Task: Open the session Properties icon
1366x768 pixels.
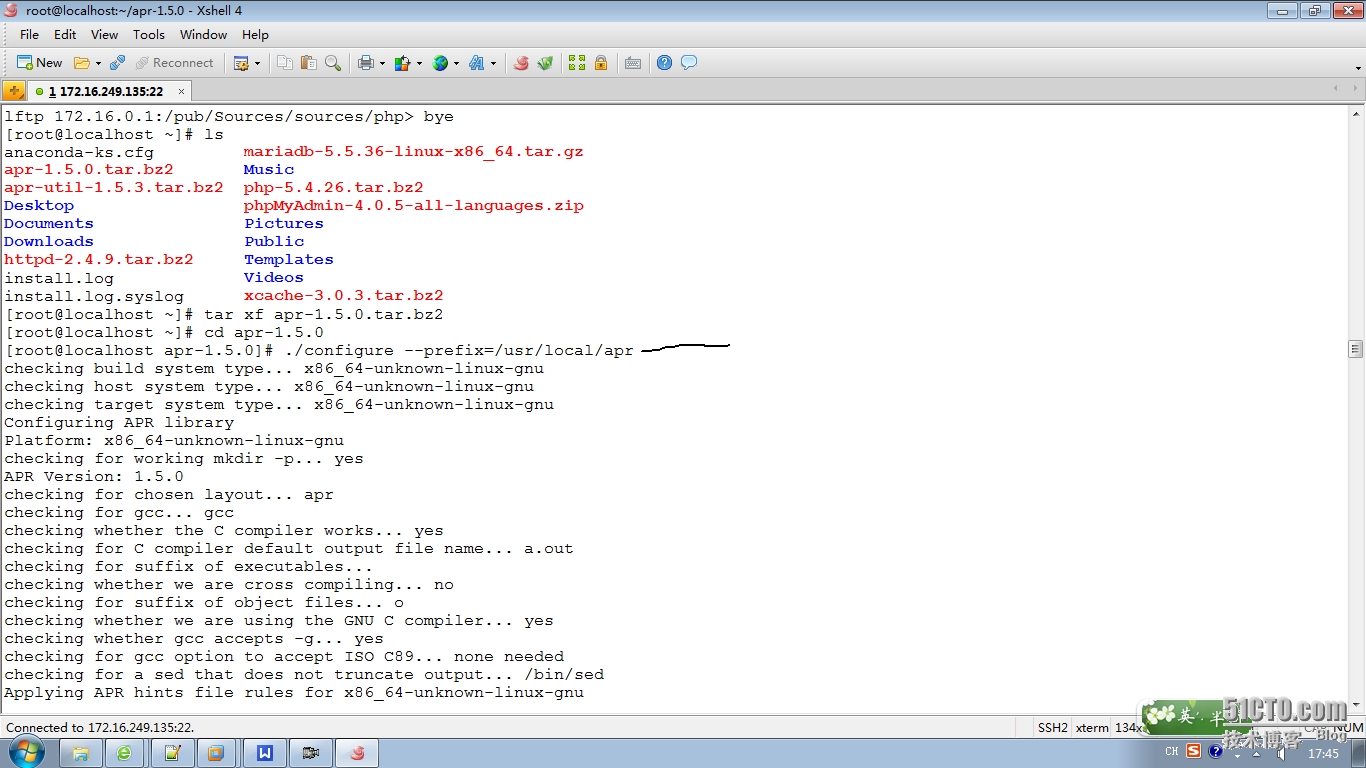Action: (241, 63)
